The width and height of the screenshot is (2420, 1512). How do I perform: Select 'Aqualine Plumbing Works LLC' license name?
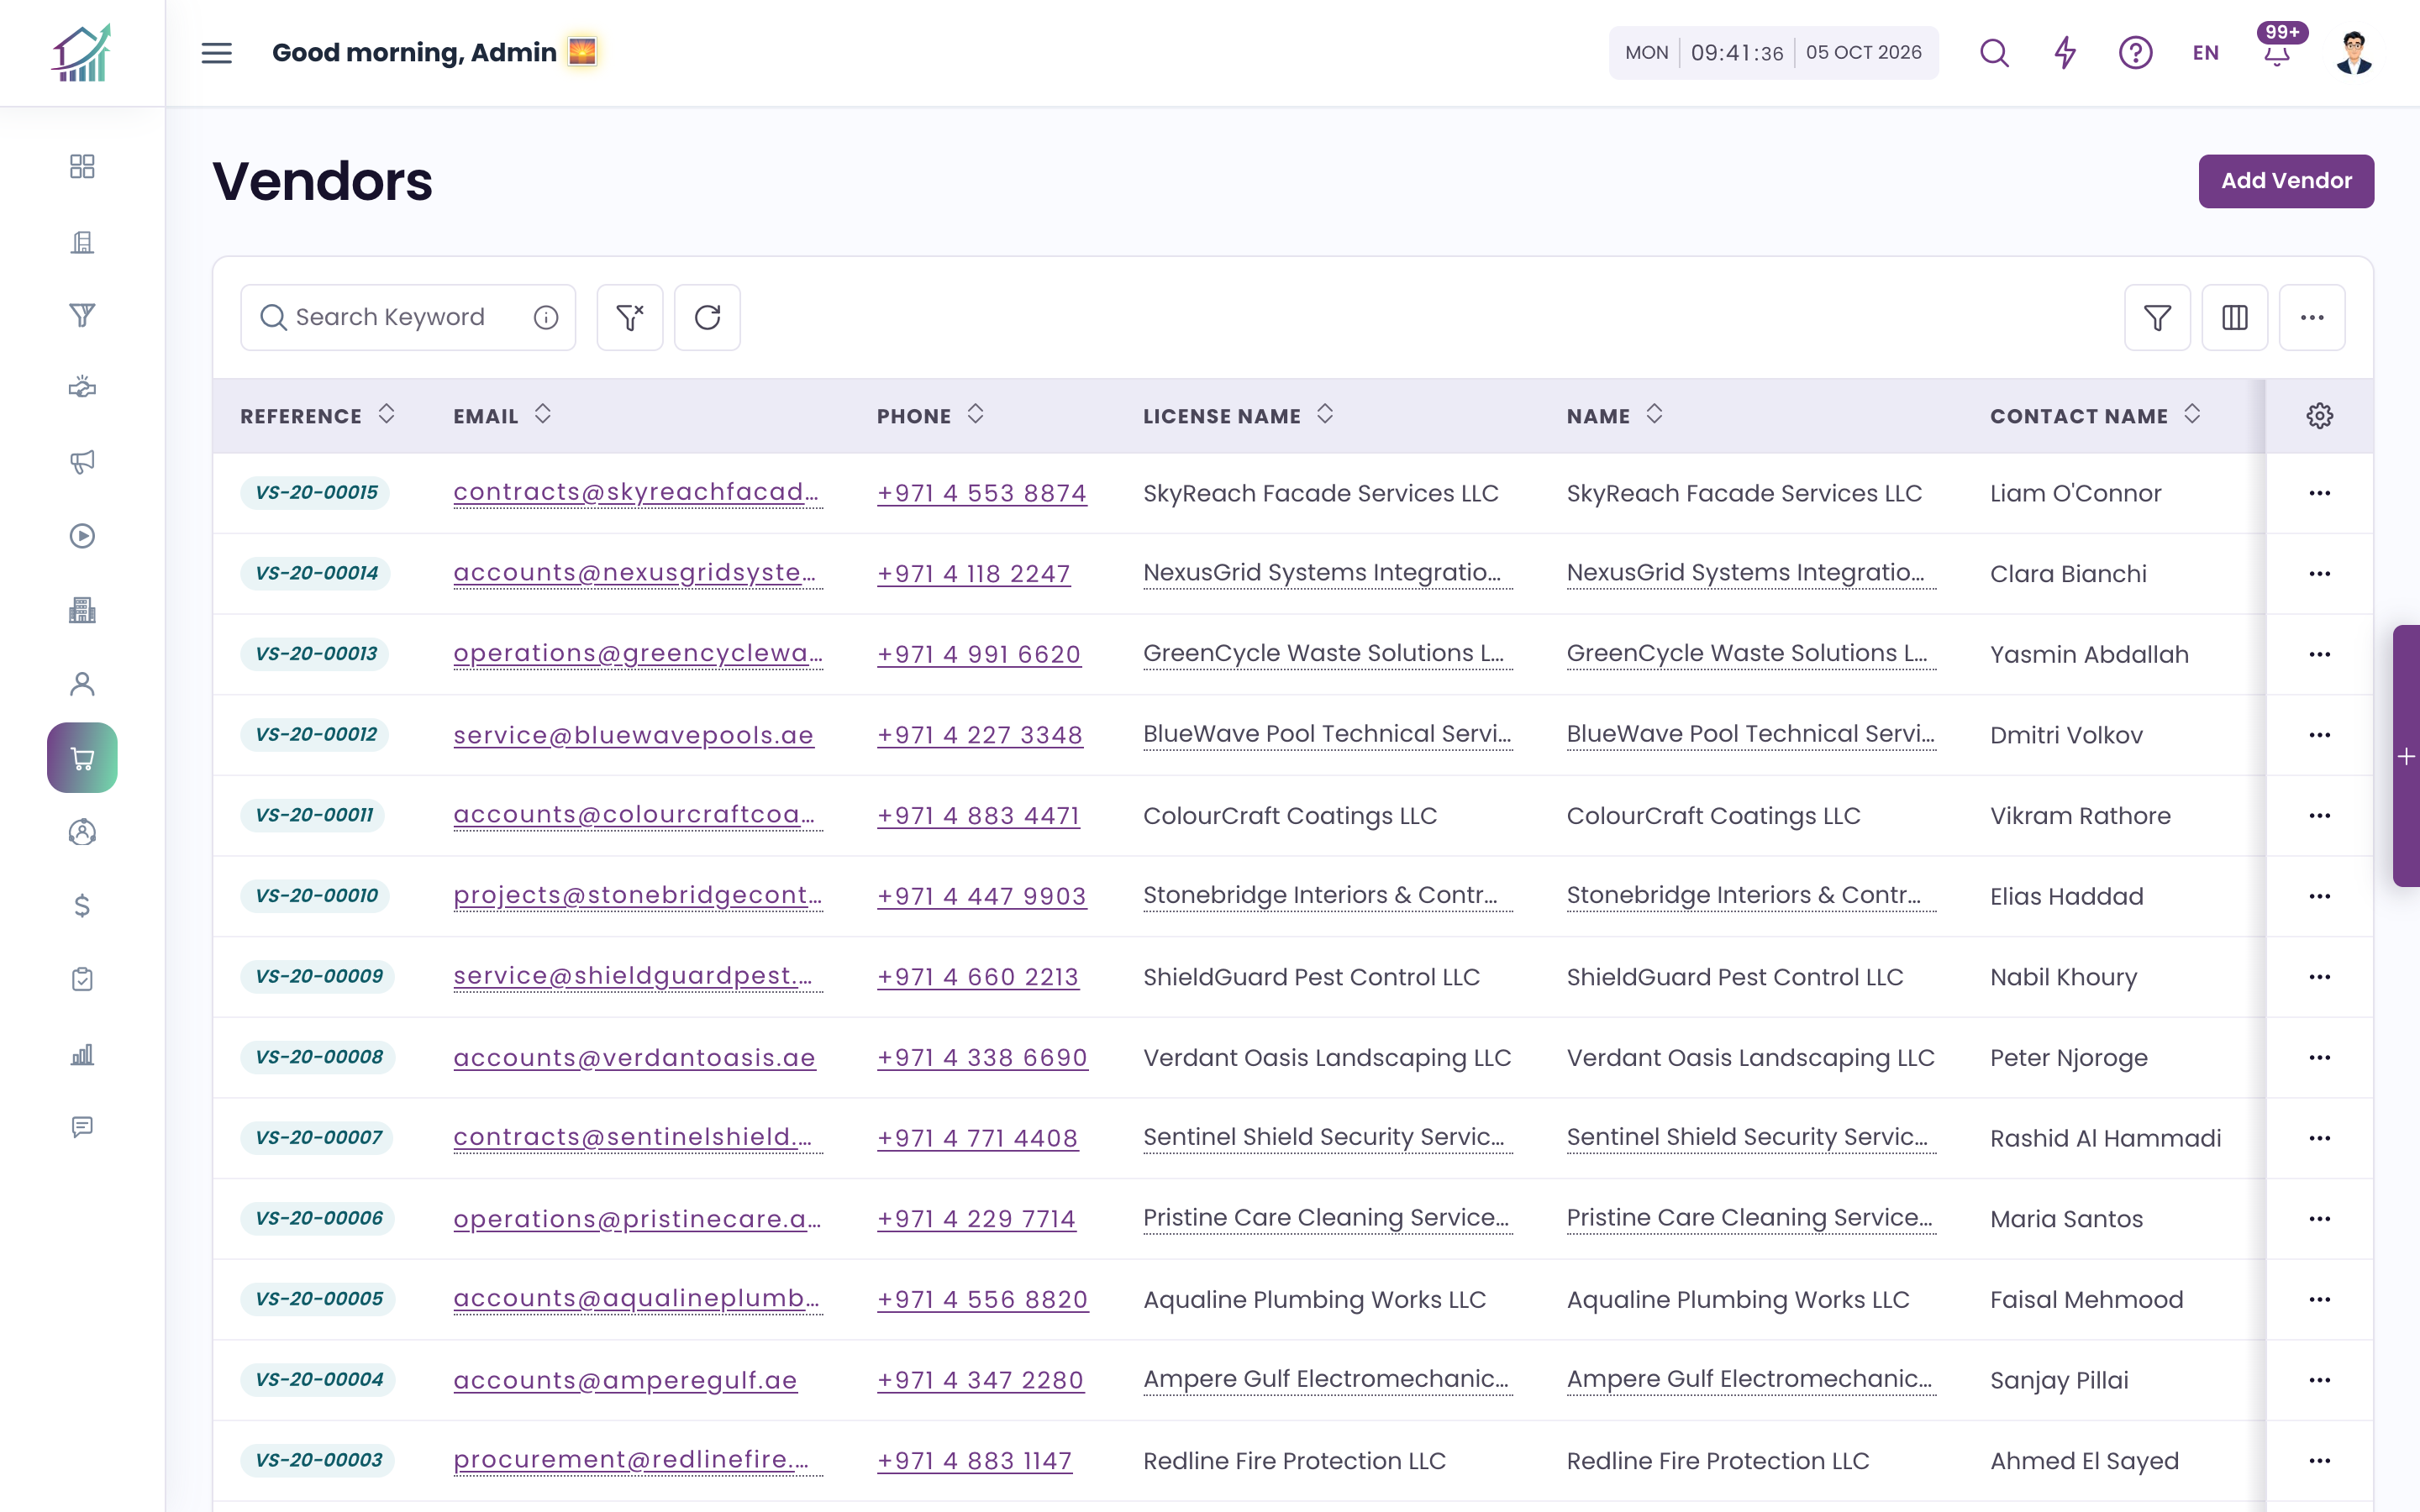click(1314, 1300)
